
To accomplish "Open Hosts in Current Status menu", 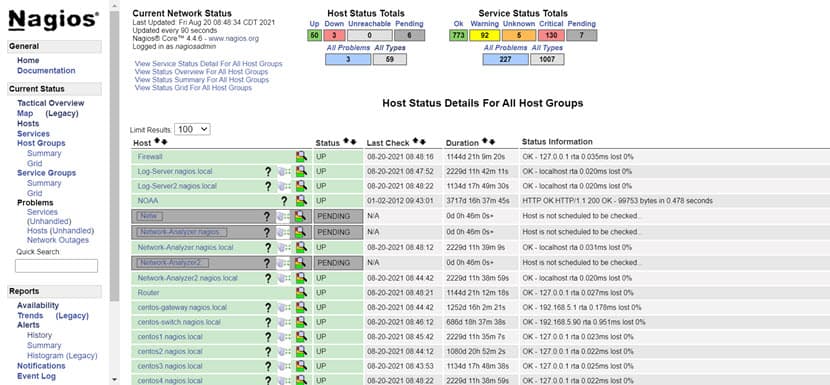I will click(28, 123).
